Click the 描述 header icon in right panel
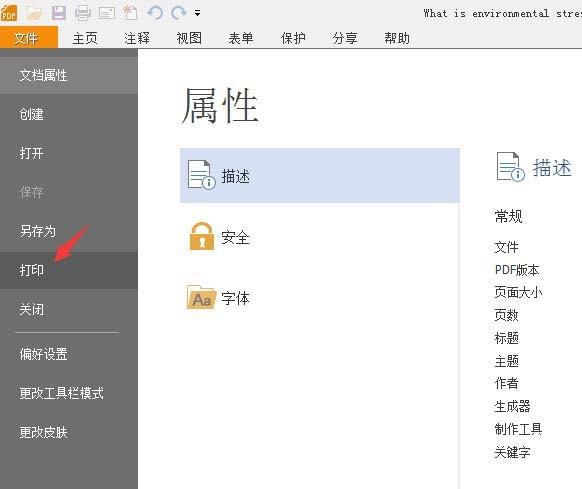 tap(510, 167)
